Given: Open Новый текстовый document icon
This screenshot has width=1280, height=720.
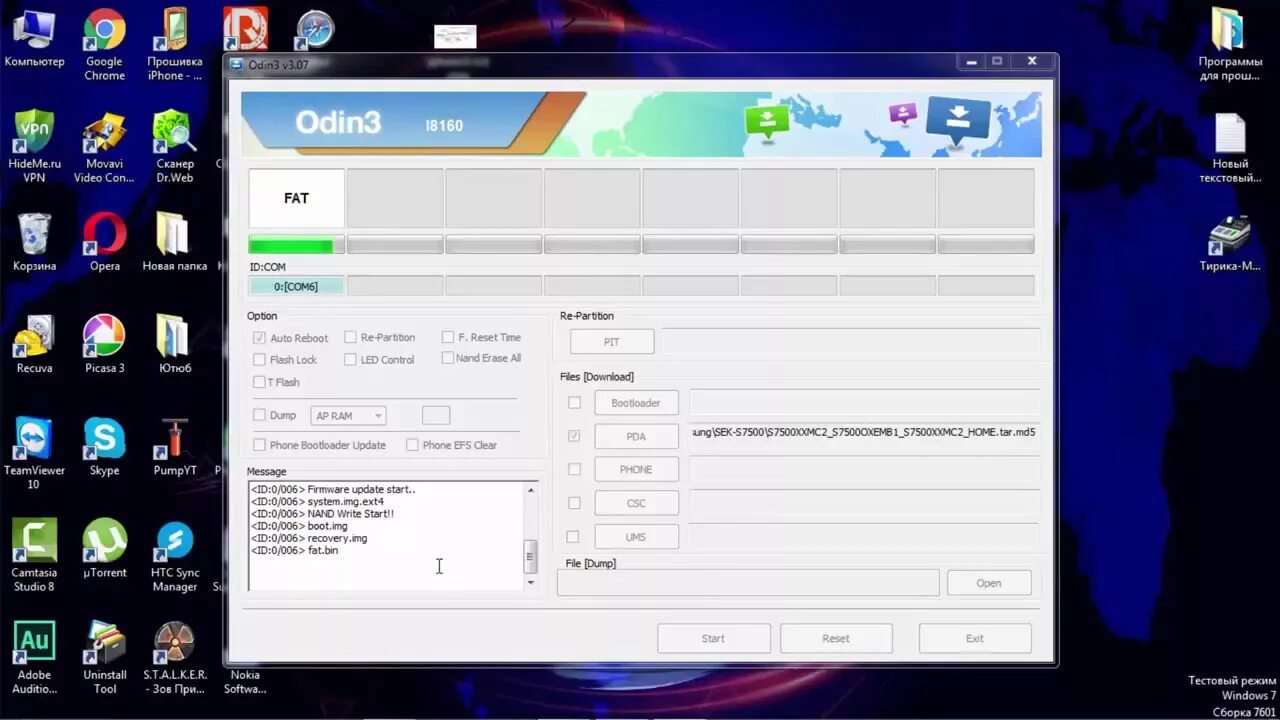Looking at the screenshot, I should [1229, 147].
